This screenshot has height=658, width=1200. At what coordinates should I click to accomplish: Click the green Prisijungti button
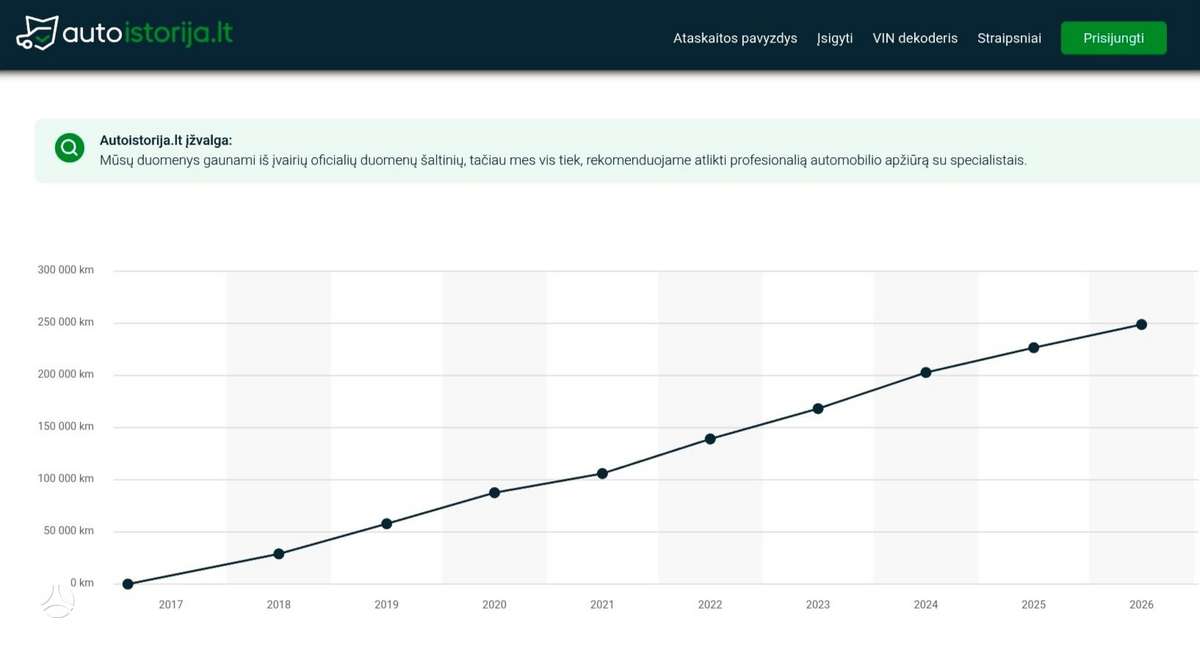[x=1113, y=38]
